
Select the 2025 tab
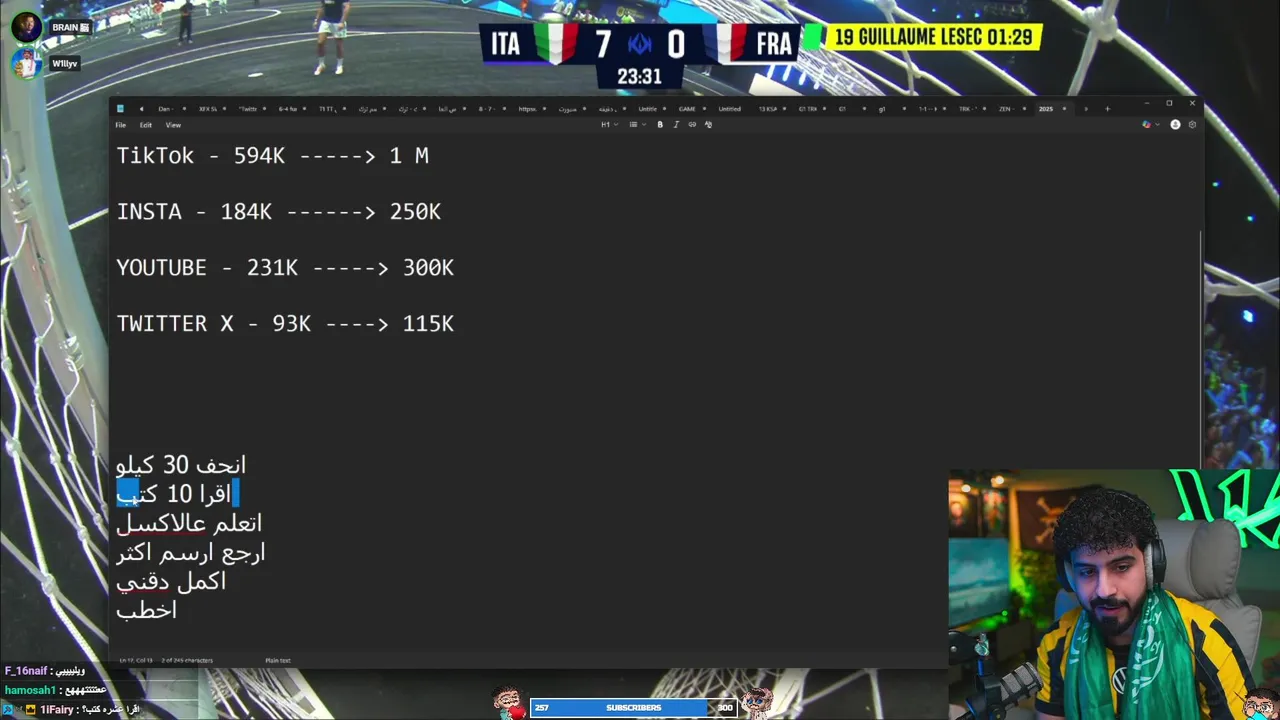click(1046, 108)
